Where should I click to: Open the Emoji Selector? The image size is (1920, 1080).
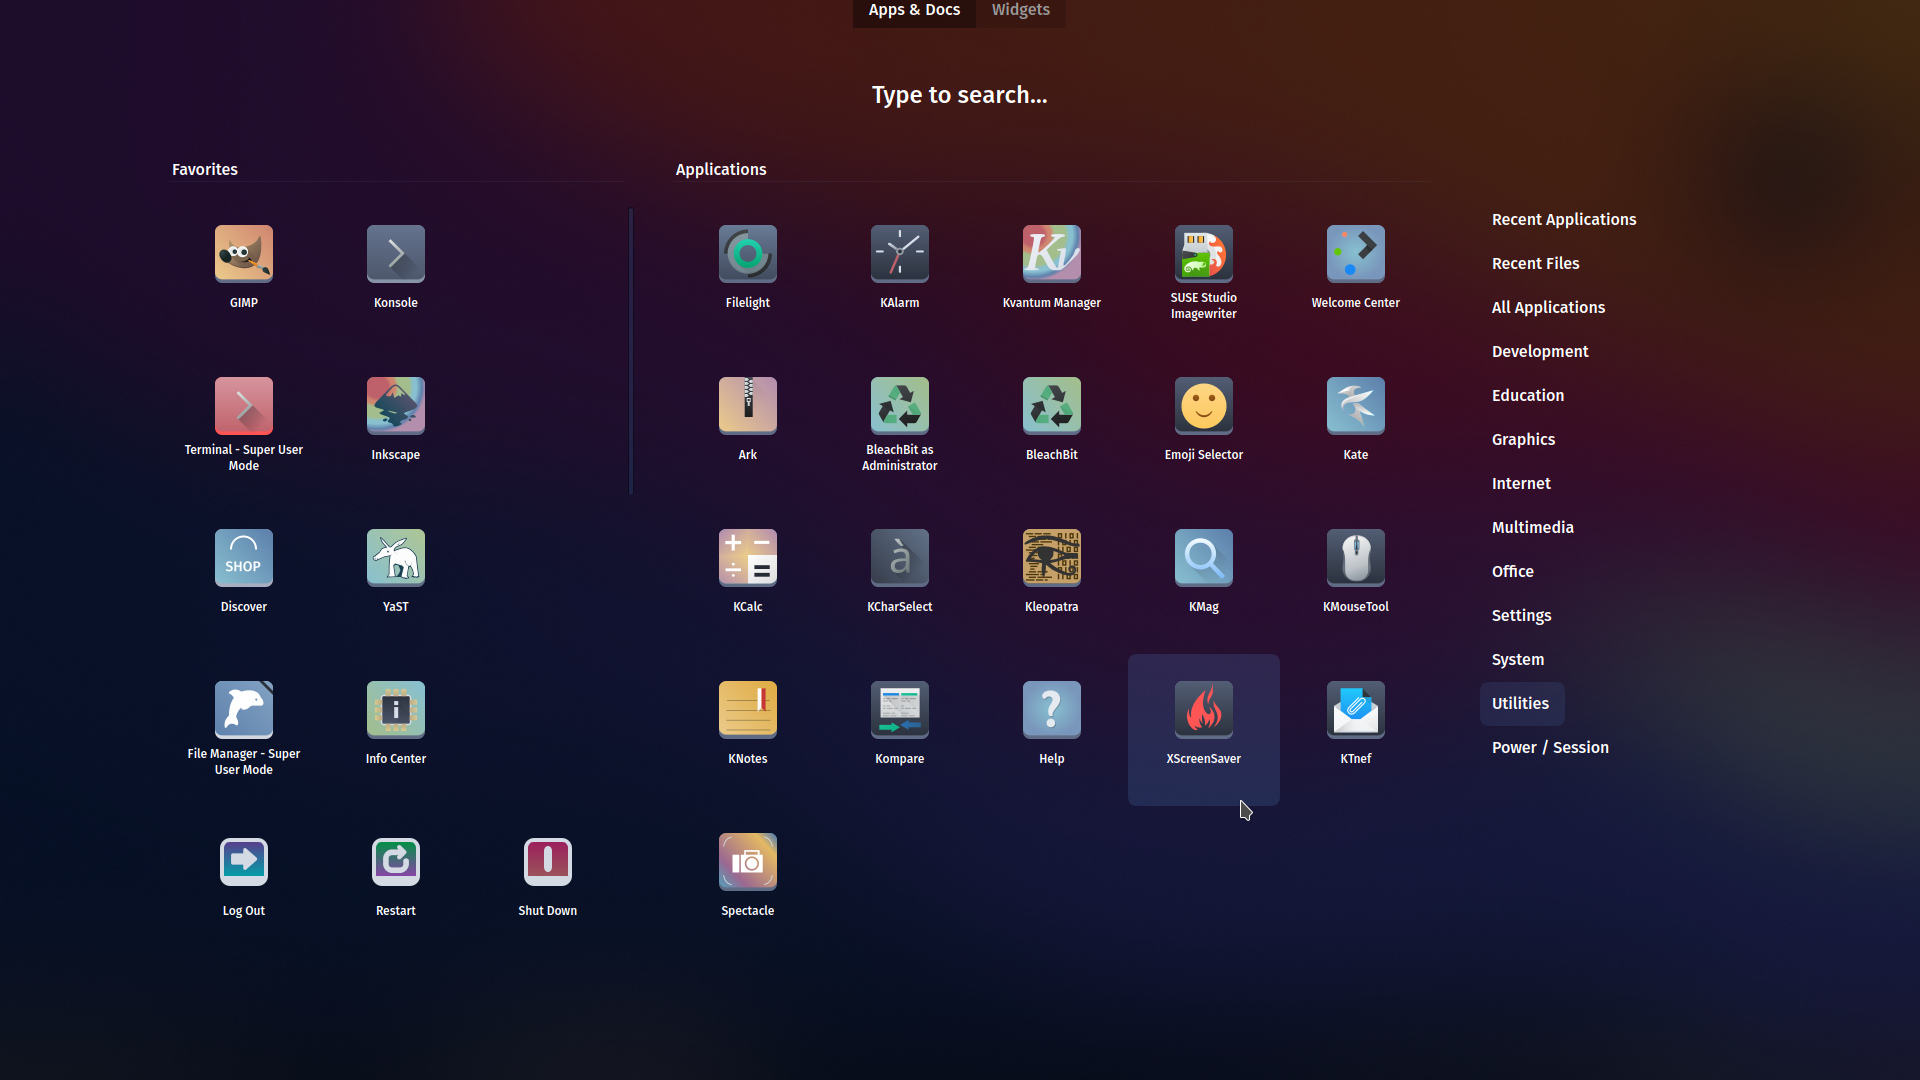coord(1204,407)
